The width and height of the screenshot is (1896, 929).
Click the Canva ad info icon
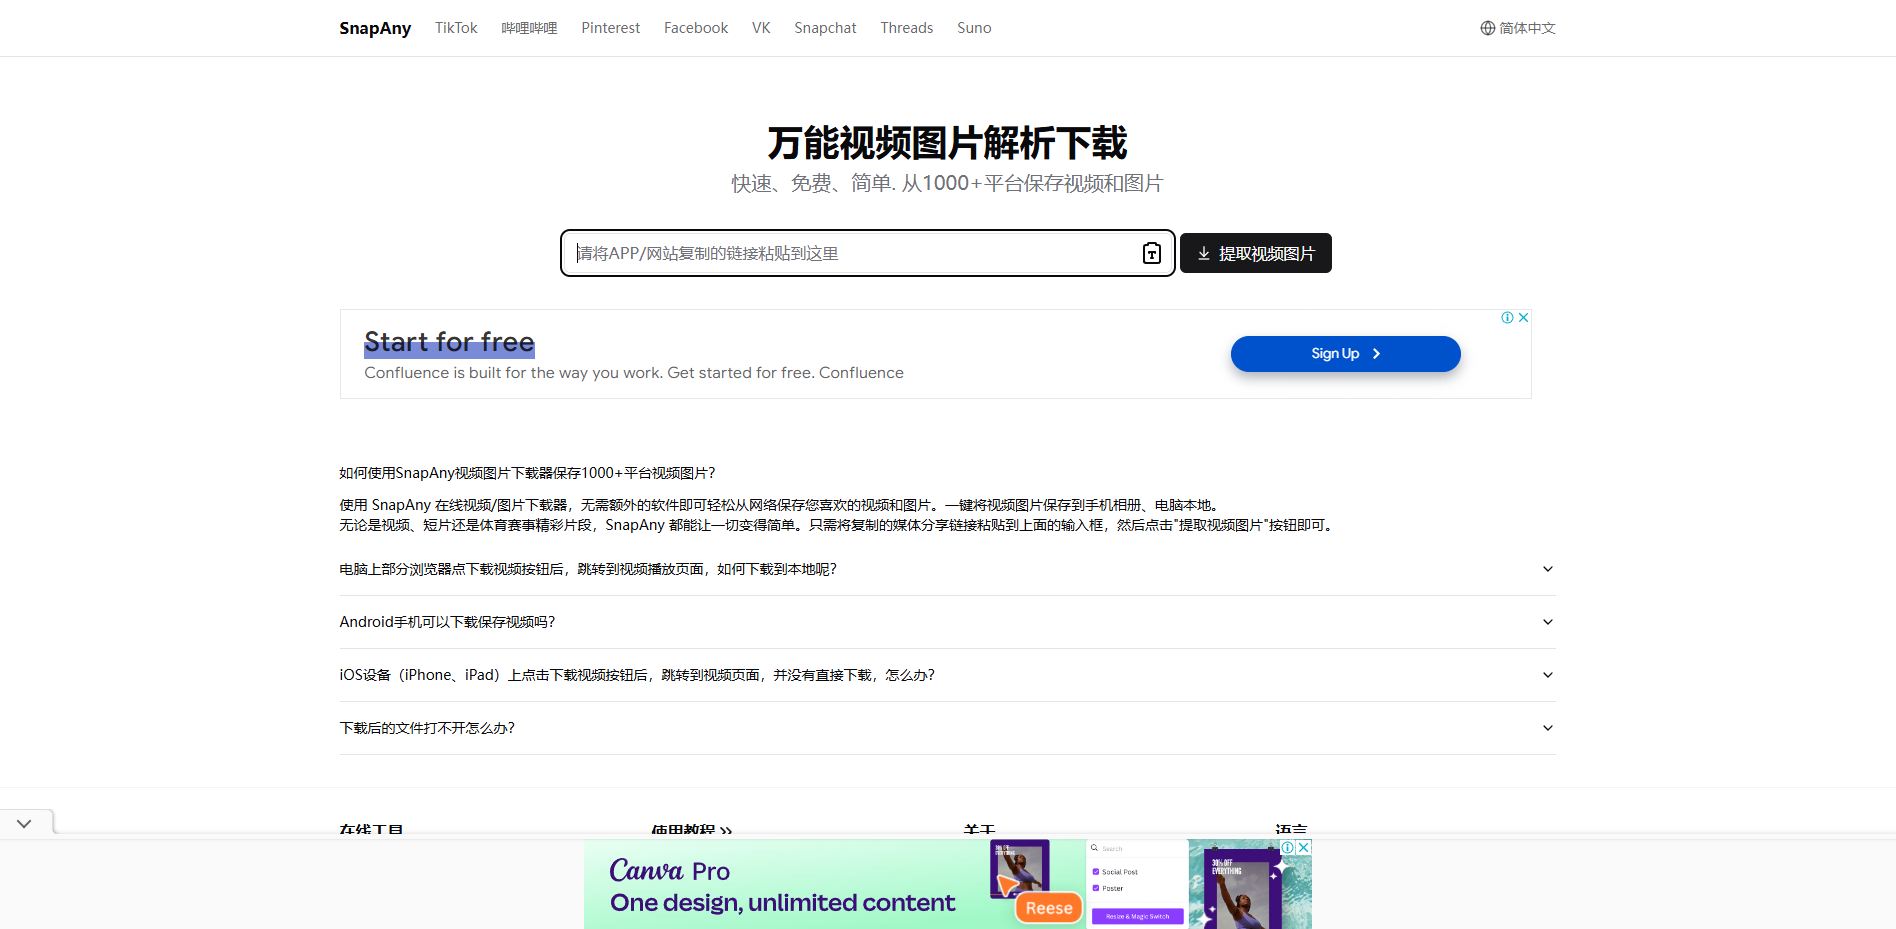point(1289,847)
